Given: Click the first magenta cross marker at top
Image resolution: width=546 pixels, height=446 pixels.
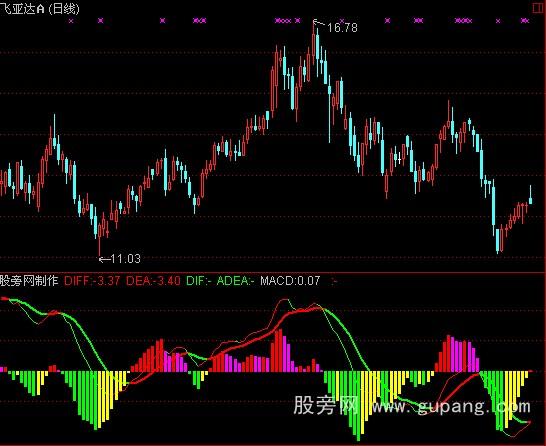Looking at the screenshot, I should pyautogui.click(x=71, y=21).
